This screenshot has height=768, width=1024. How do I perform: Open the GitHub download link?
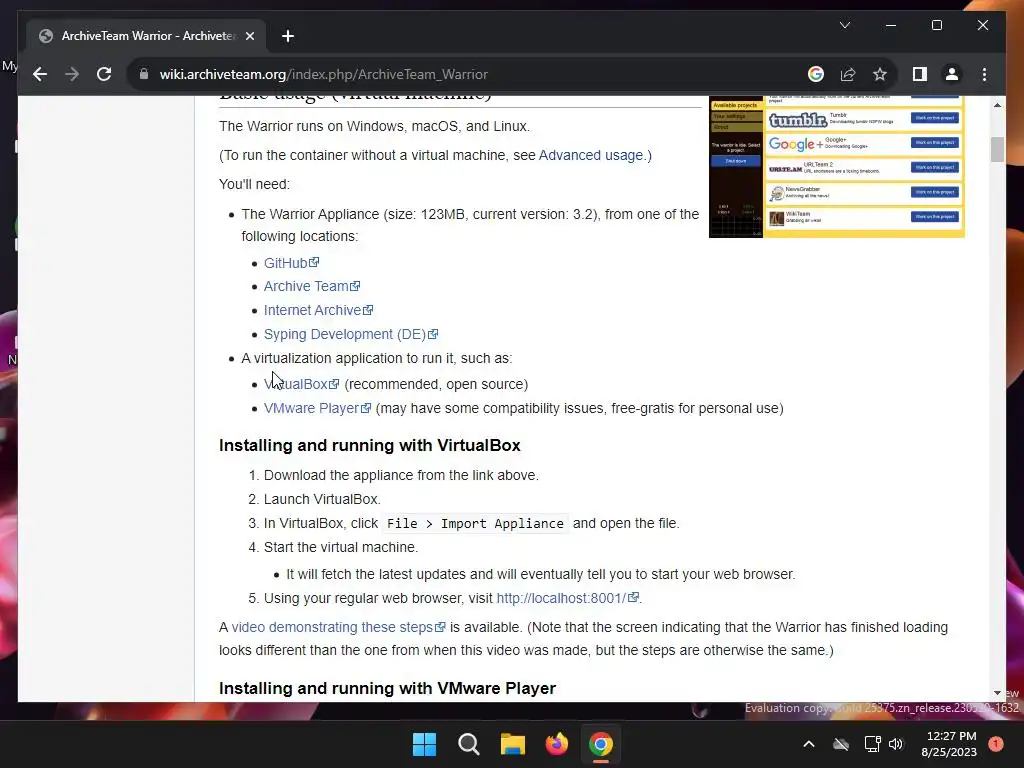291,263
